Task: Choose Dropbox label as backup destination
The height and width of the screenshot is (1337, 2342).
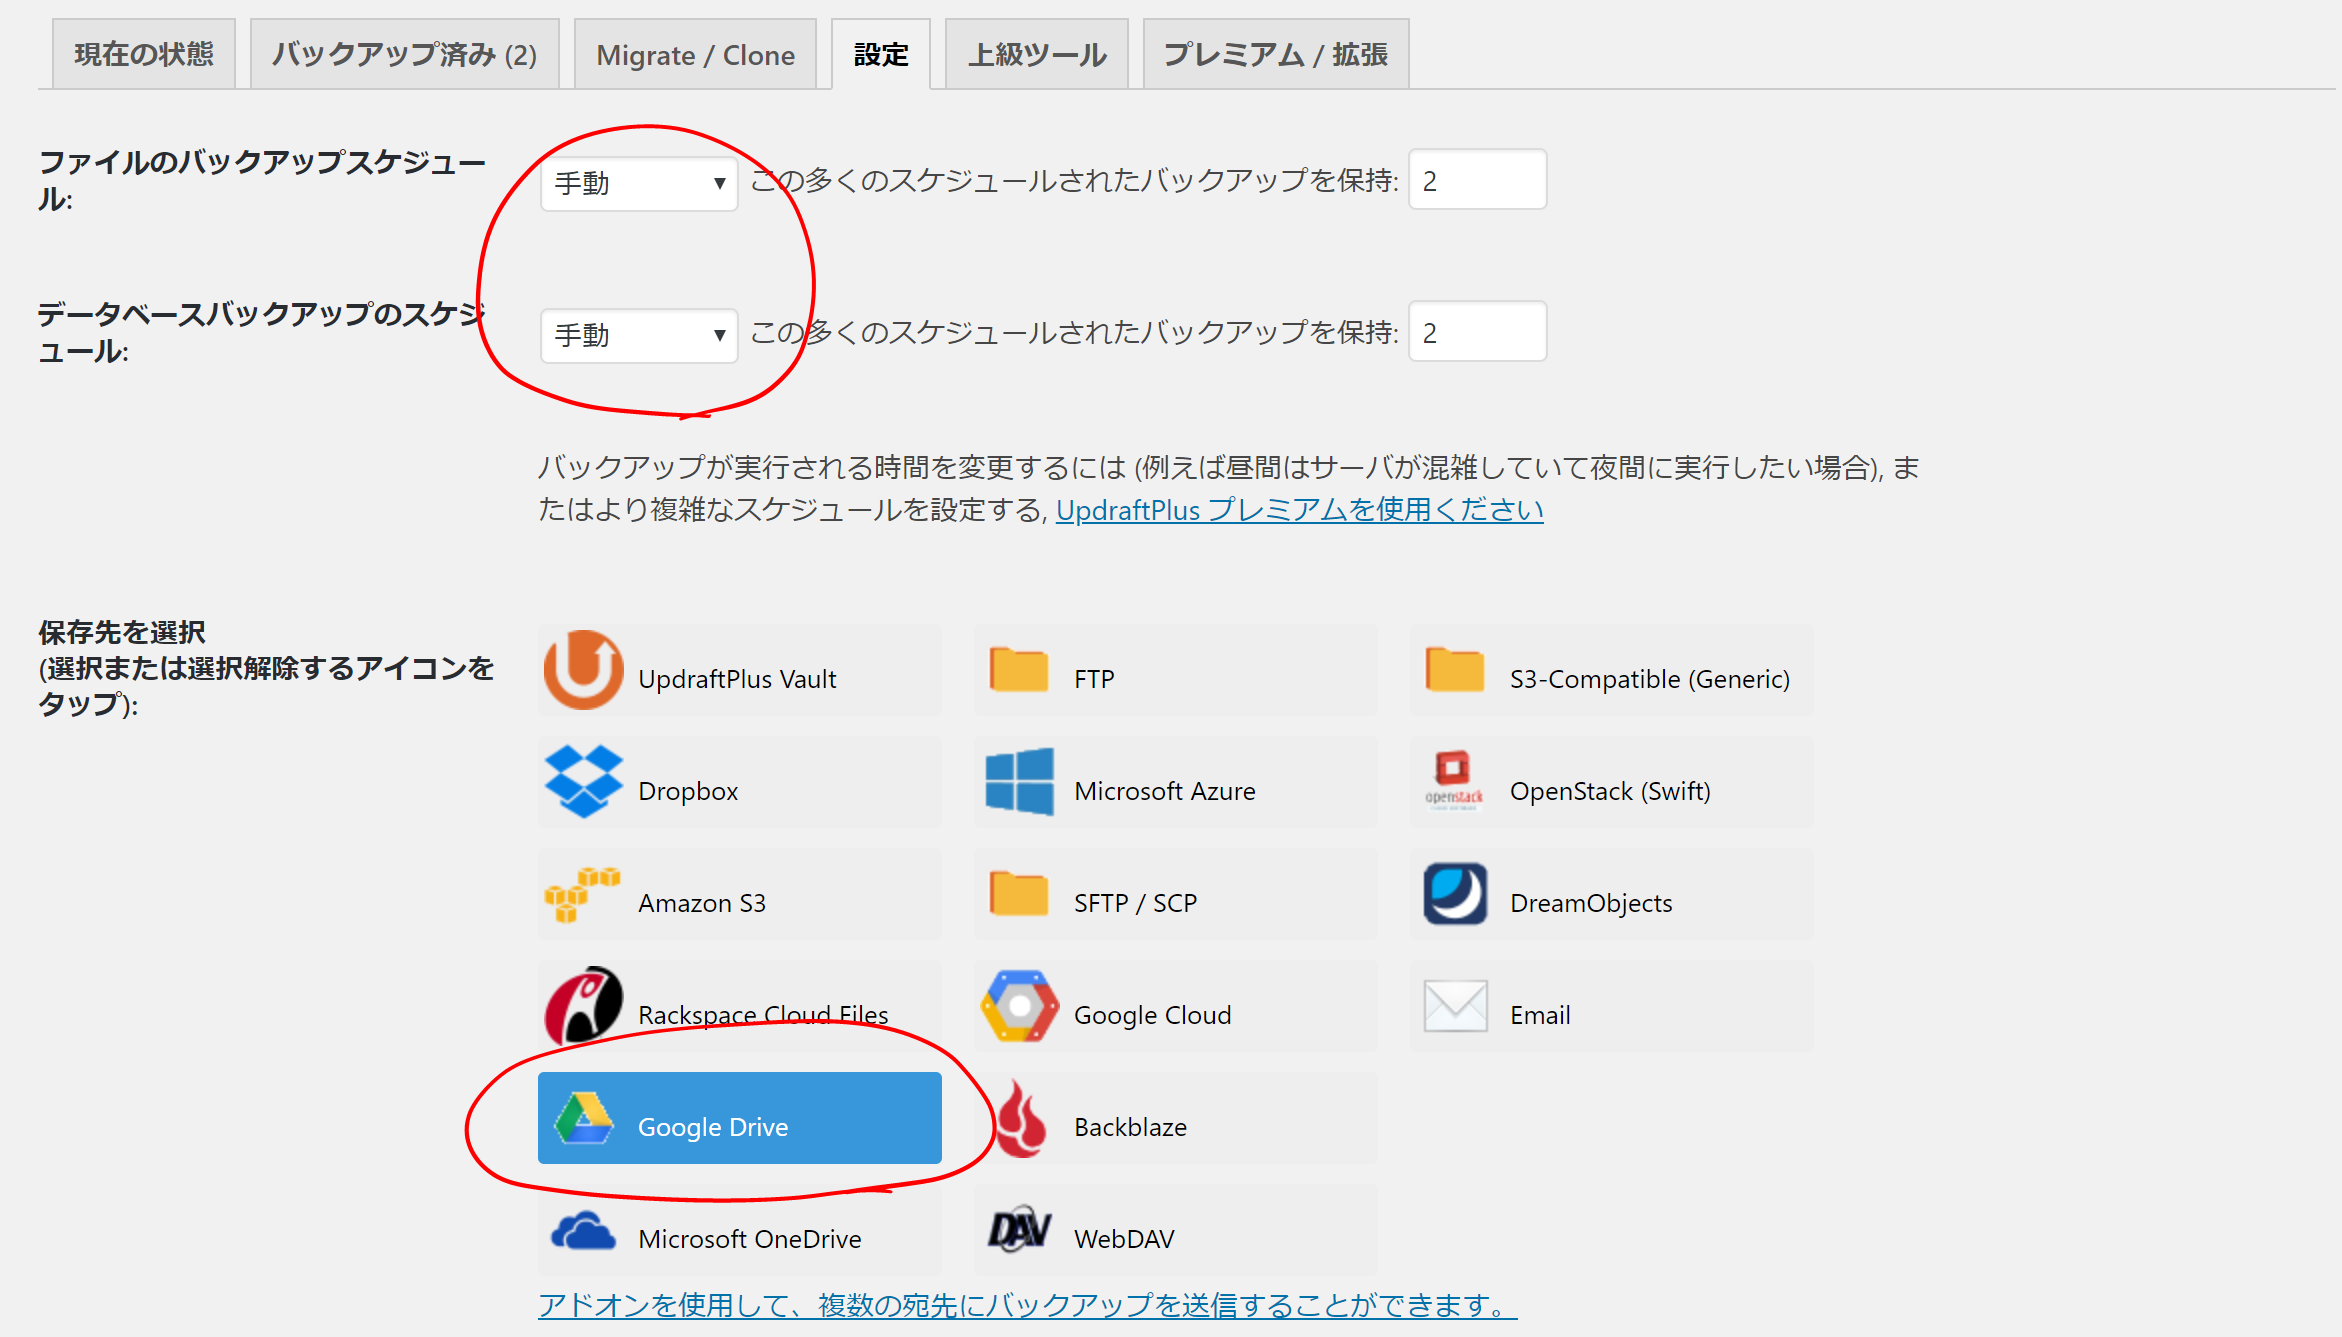Action: (688, 791)
